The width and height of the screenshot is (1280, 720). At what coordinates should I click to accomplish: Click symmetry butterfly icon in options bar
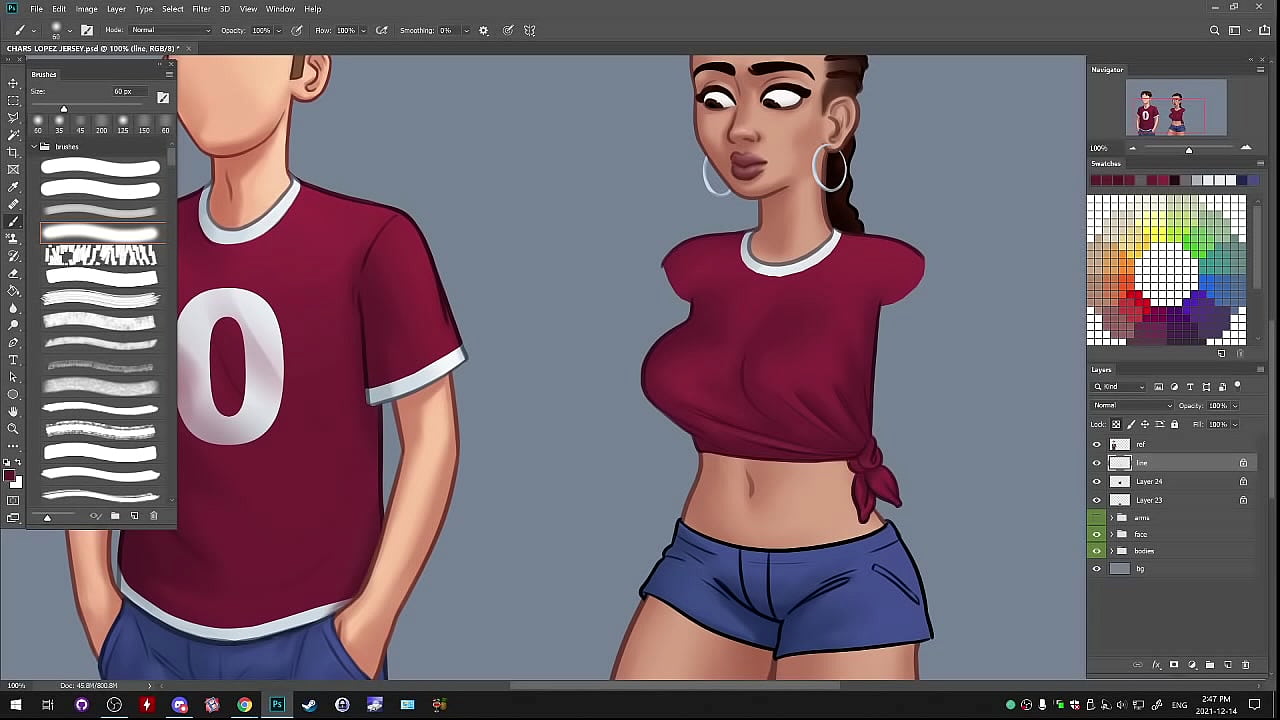click(x=530, y=30)
